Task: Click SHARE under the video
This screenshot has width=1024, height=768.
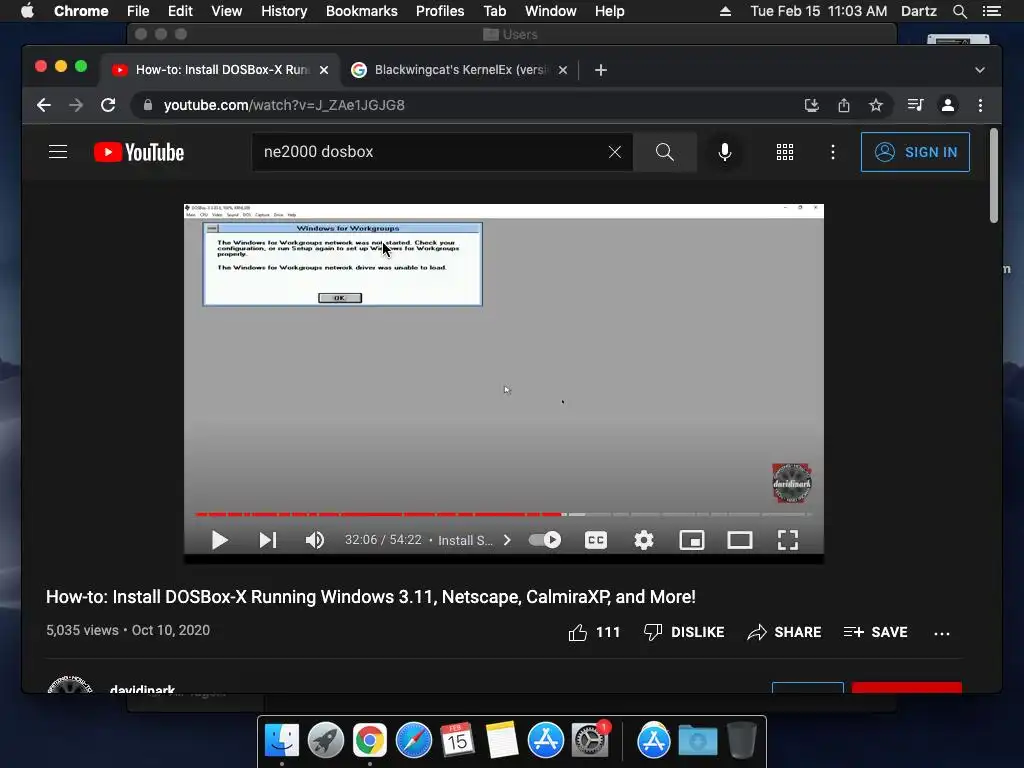Action: [x=784, y=632]
